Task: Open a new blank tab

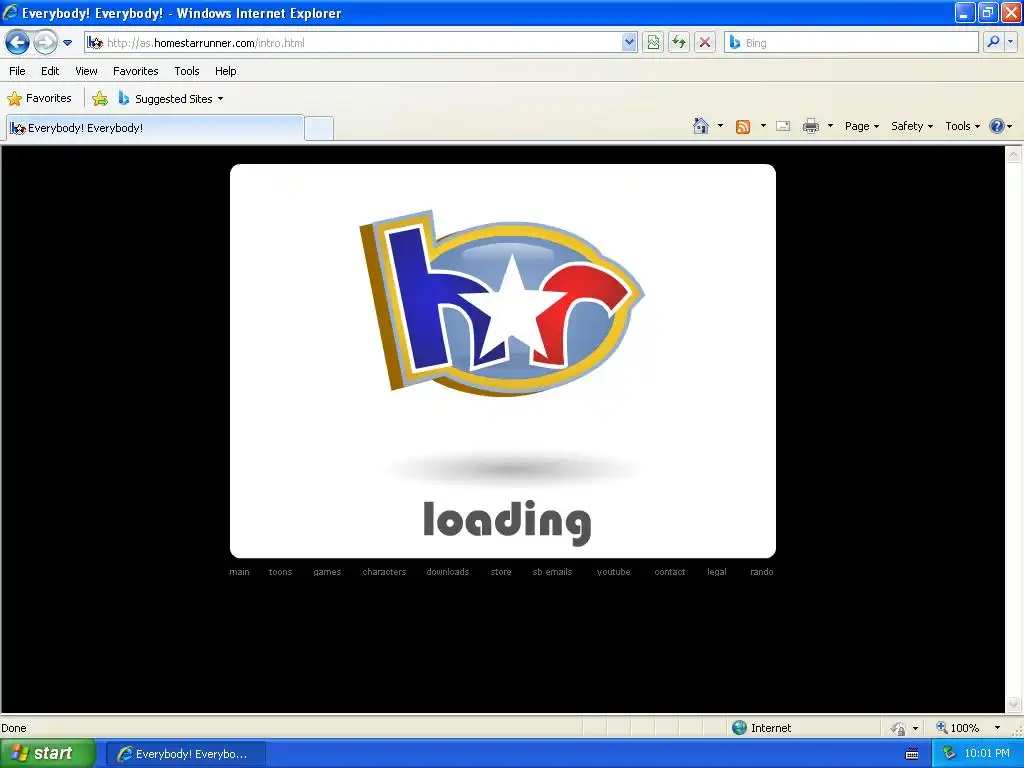Action: (319, 128)
